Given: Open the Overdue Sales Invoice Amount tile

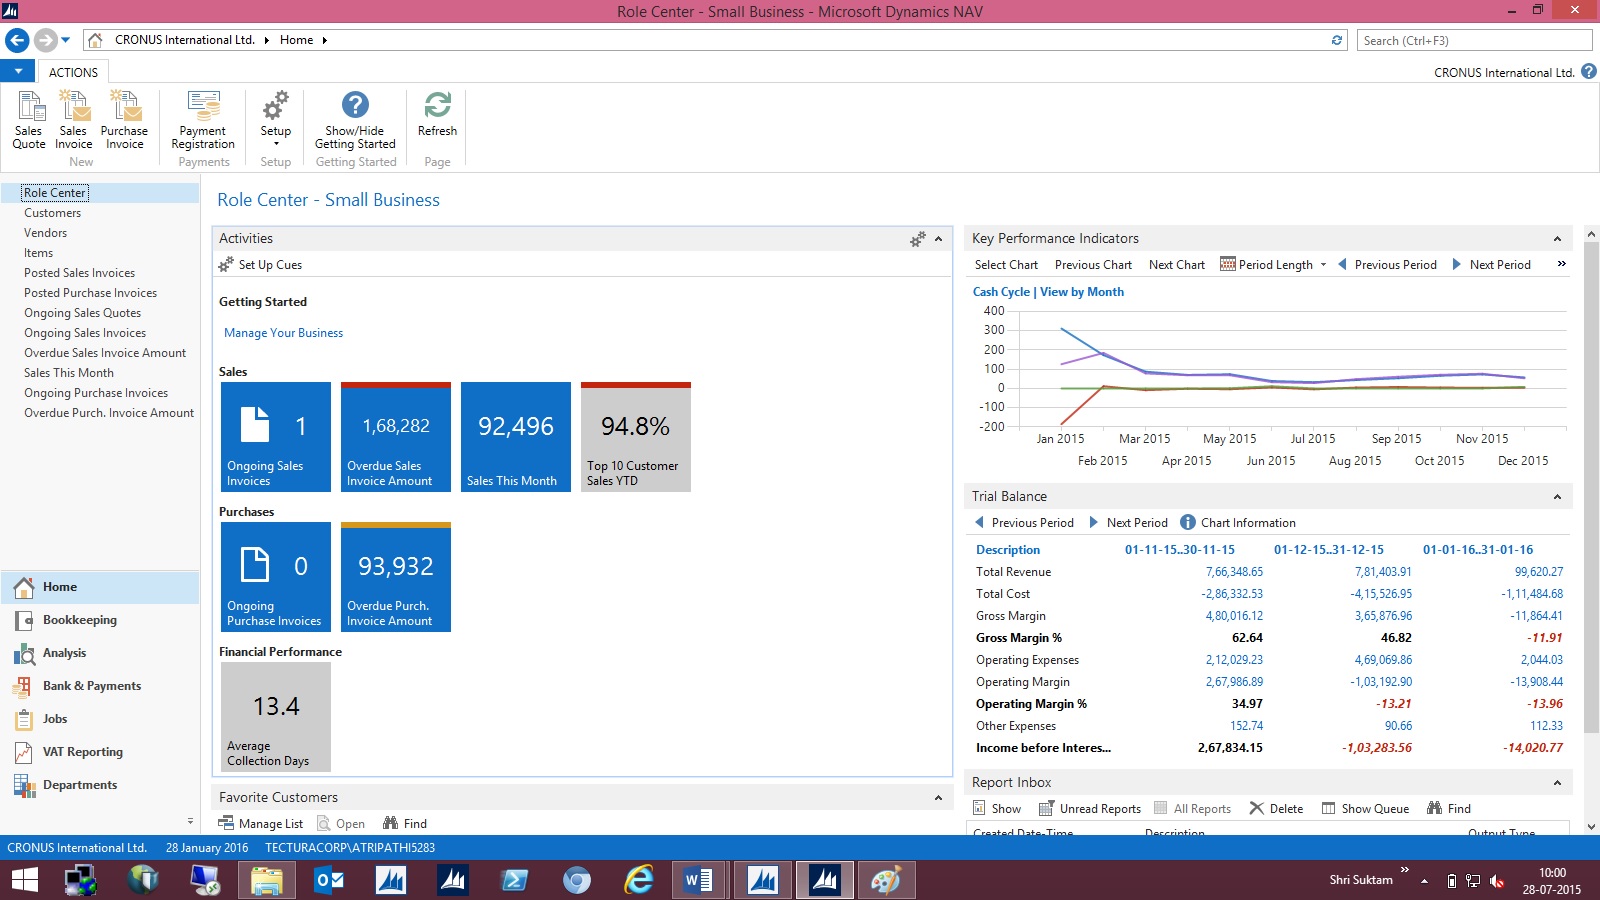Looking at the screenshot, I should click(395, 437).
